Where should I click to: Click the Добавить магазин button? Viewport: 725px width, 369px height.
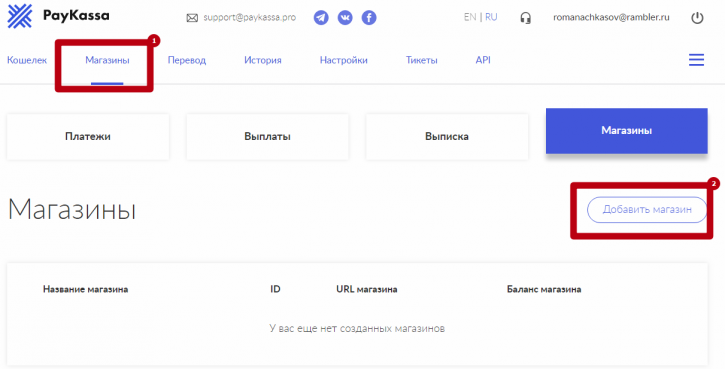(x=647, y=209)
